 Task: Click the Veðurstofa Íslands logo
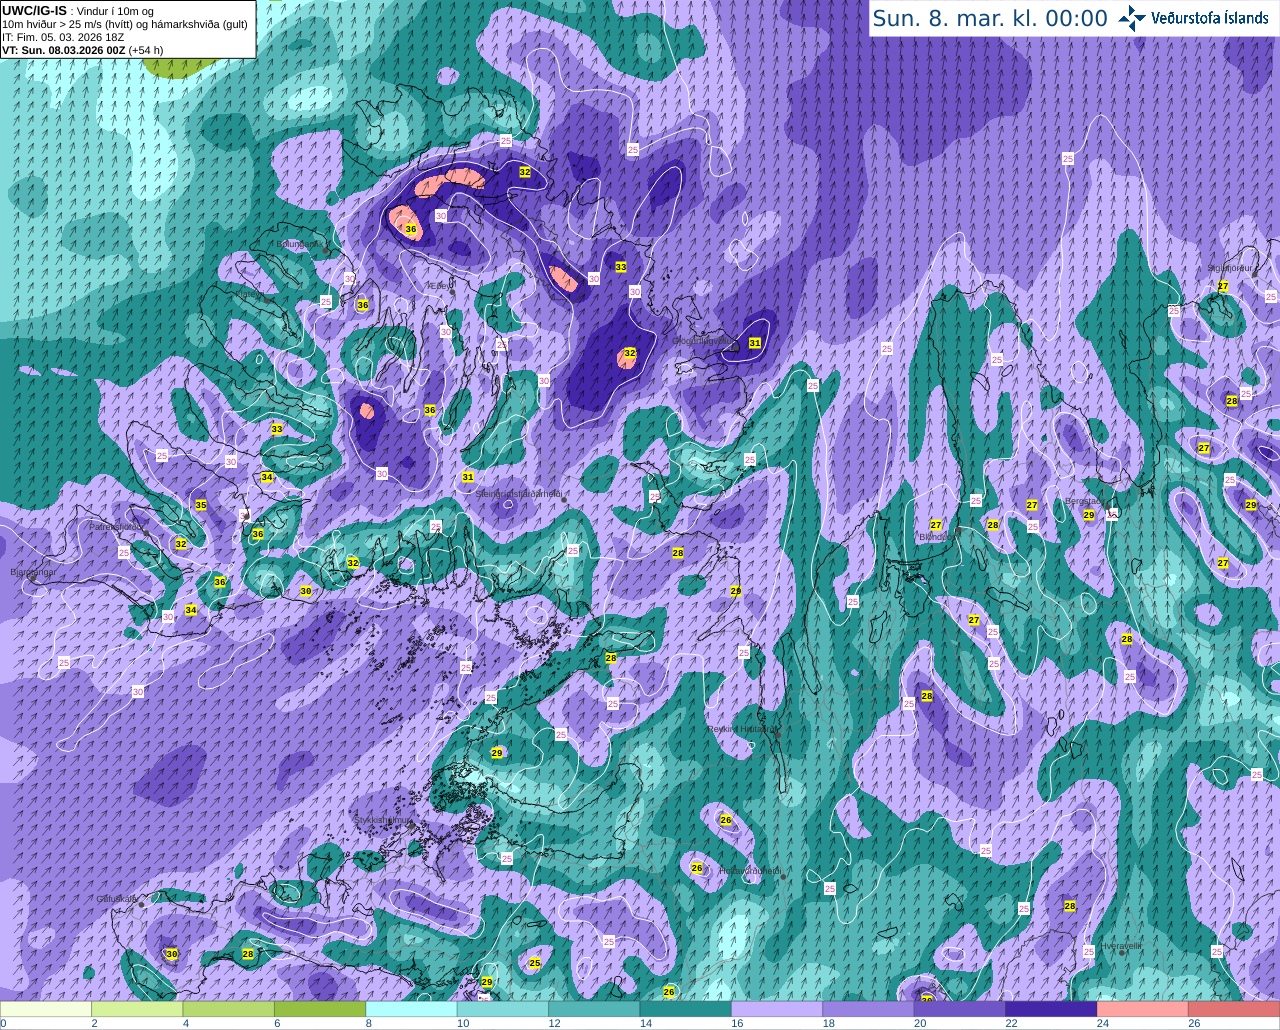1193,17
